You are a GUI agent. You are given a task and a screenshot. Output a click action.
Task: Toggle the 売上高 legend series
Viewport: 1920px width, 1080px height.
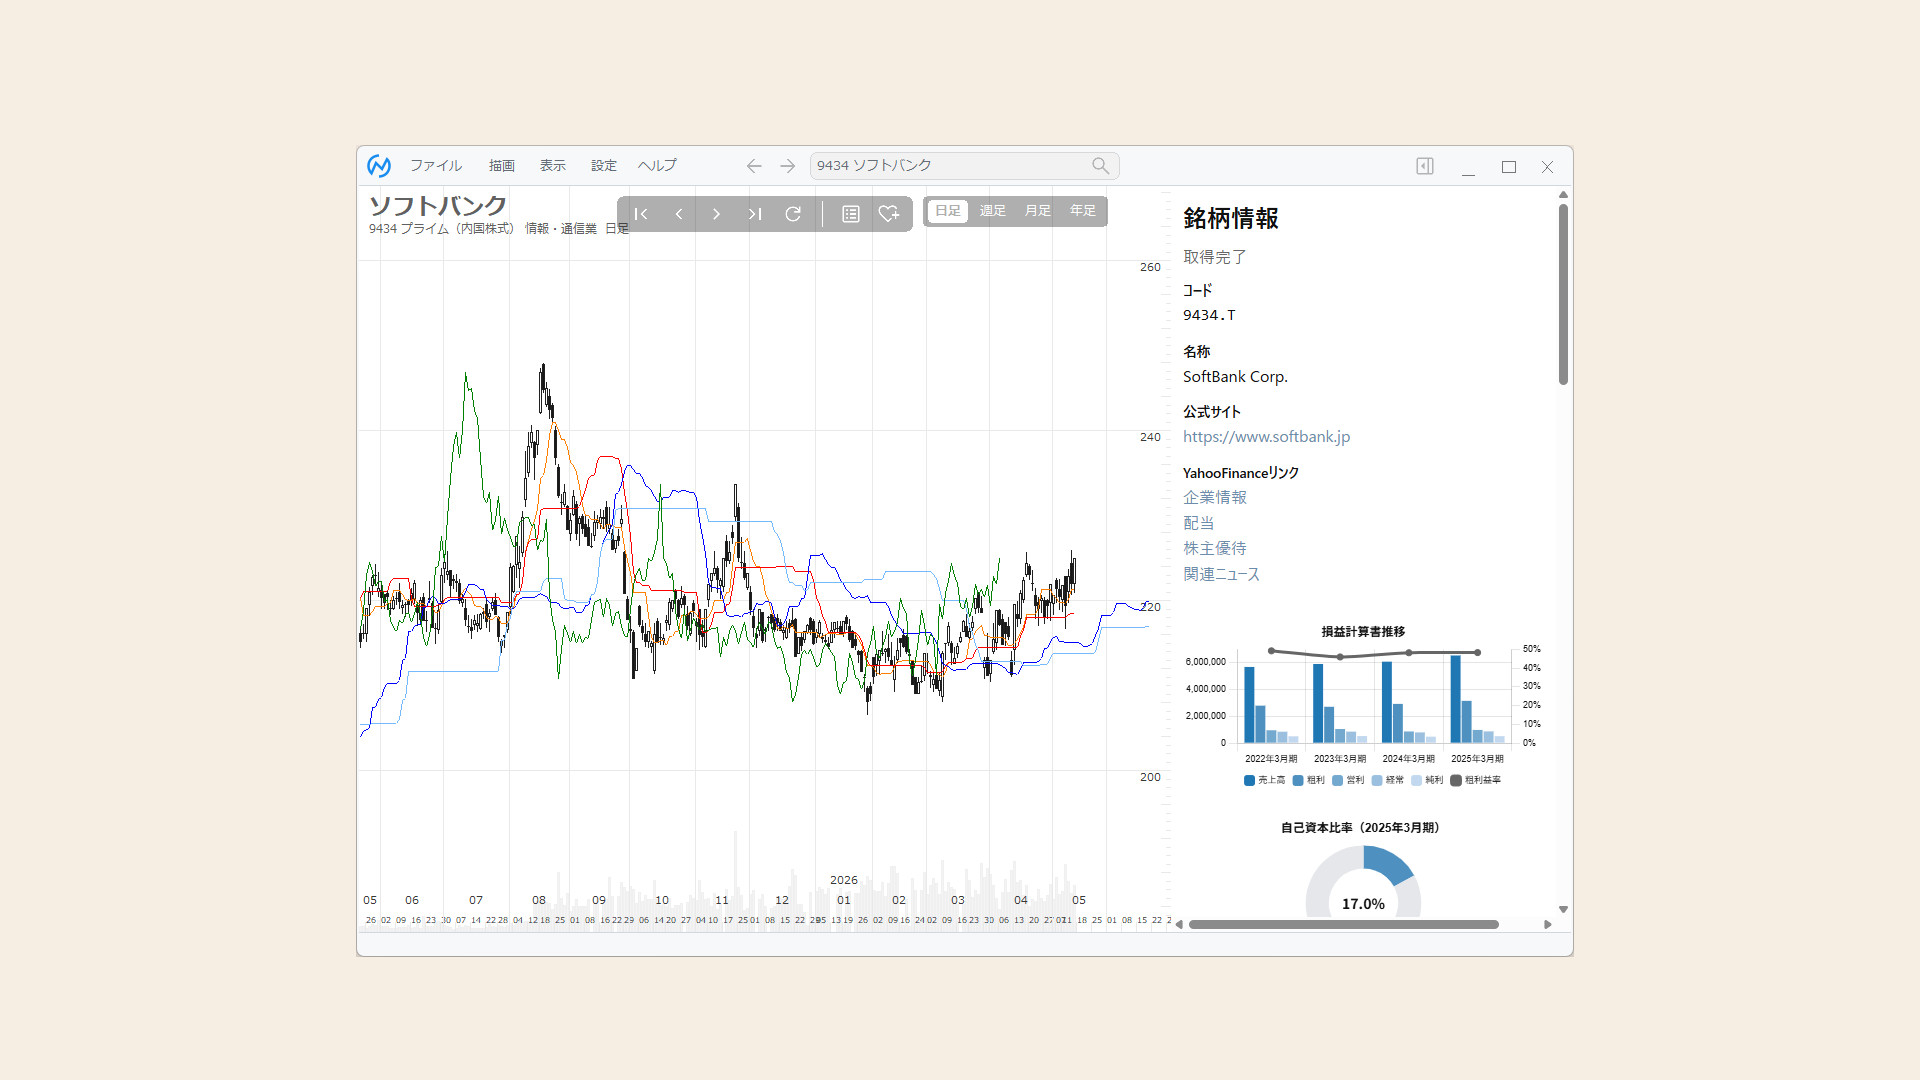[x=1265, y=780]
